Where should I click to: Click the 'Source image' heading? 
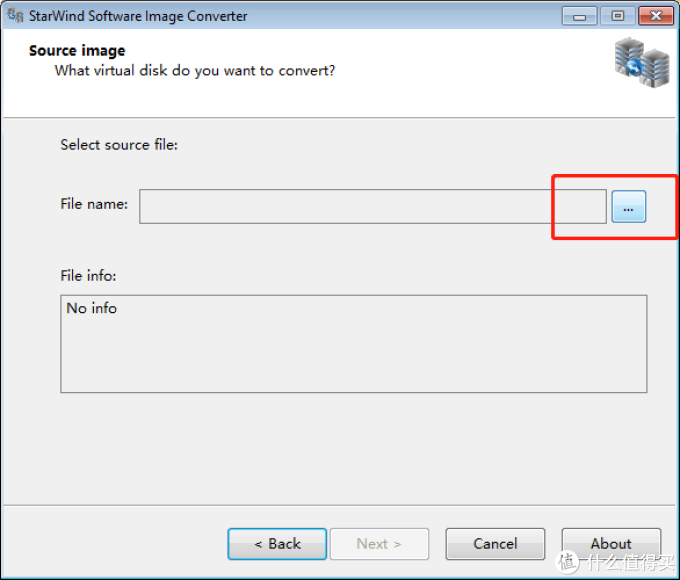[x=77, y=51]
